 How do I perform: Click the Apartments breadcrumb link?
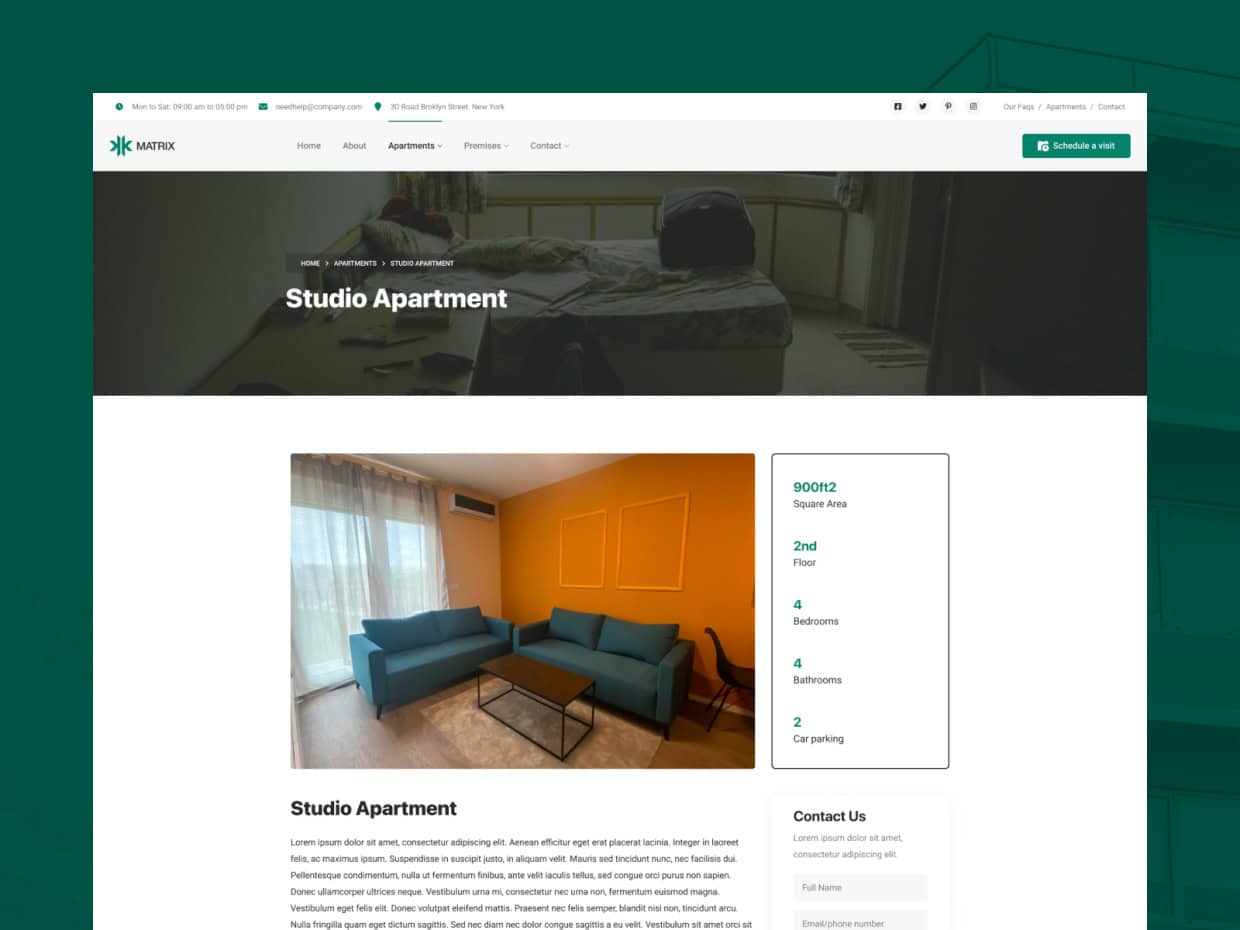[x=355, y=263]
